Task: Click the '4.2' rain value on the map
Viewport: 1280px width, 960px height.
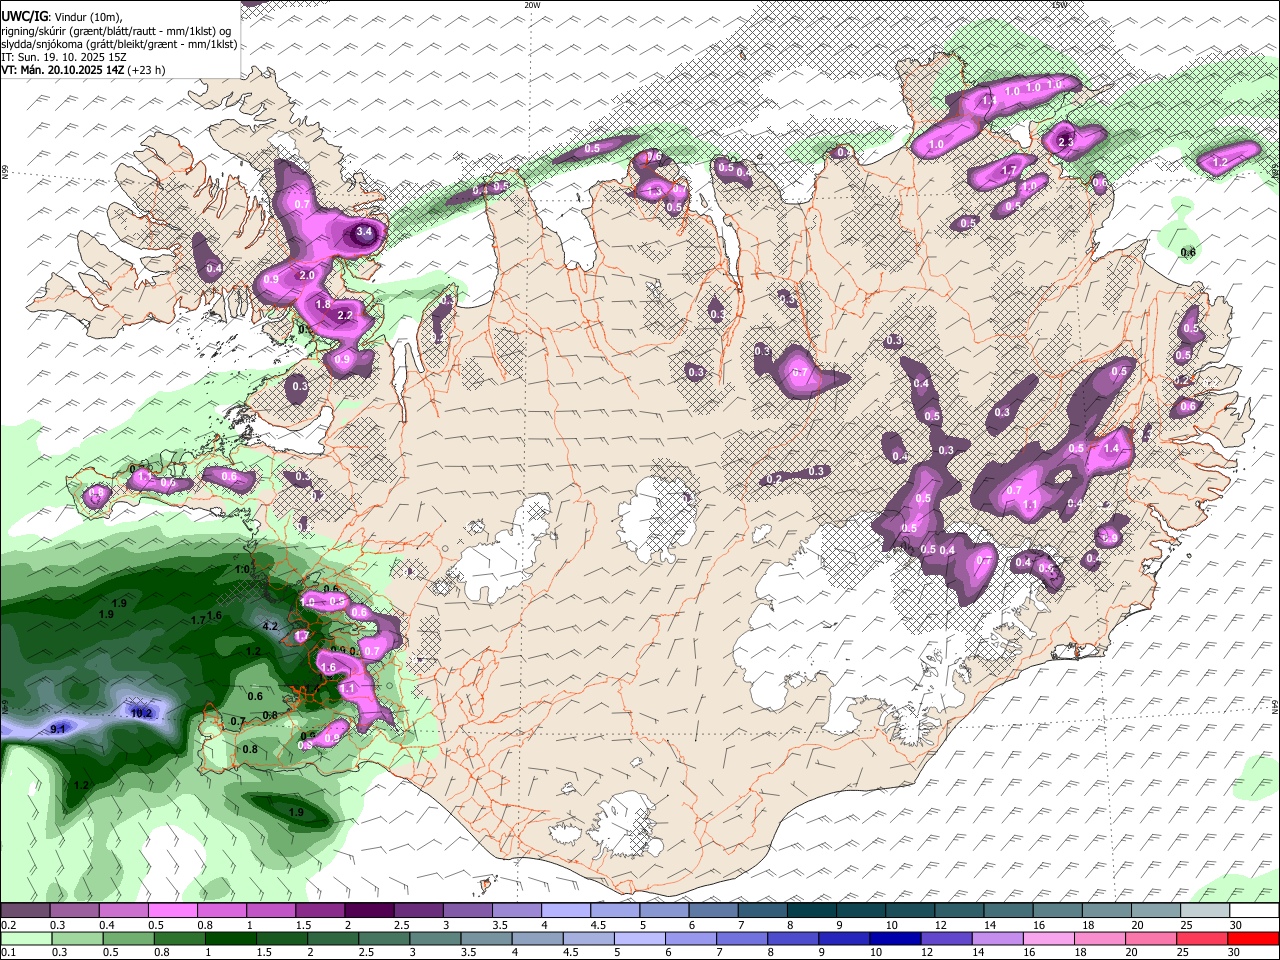Action: (x=269, y=626)
